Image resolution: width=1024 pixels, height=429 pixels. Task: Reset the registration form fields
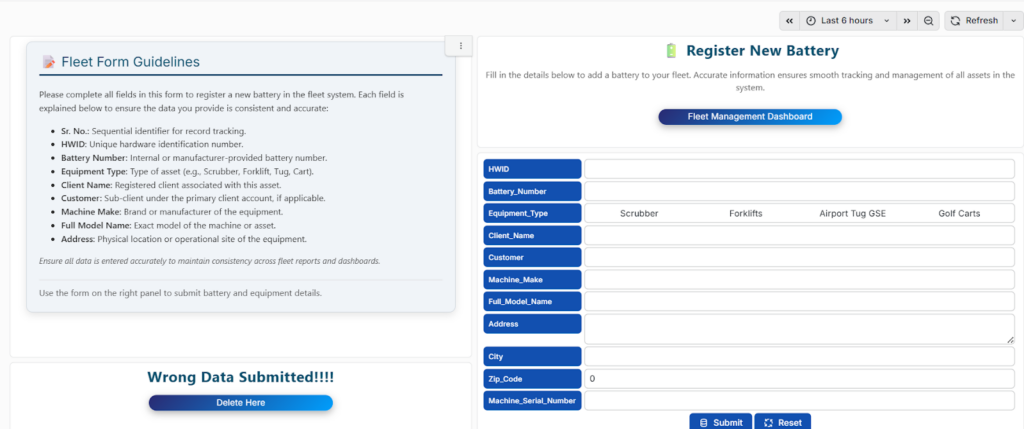coord(782,422)
